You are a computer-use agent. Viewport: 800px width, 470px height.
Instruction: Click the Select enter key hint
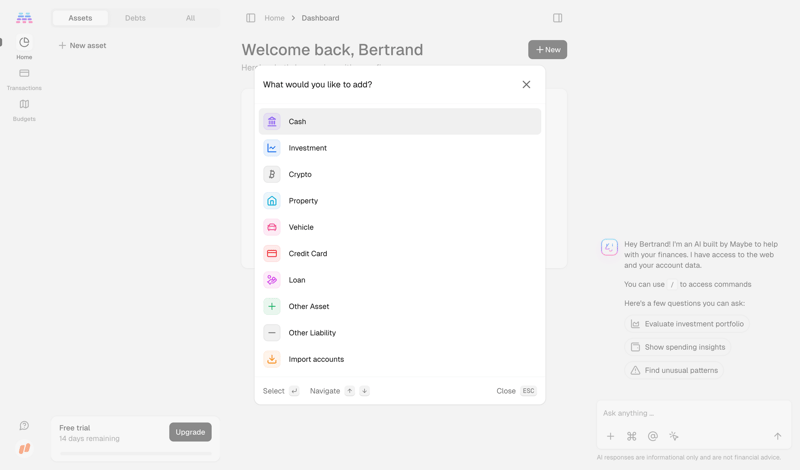(x=294, y=391)
